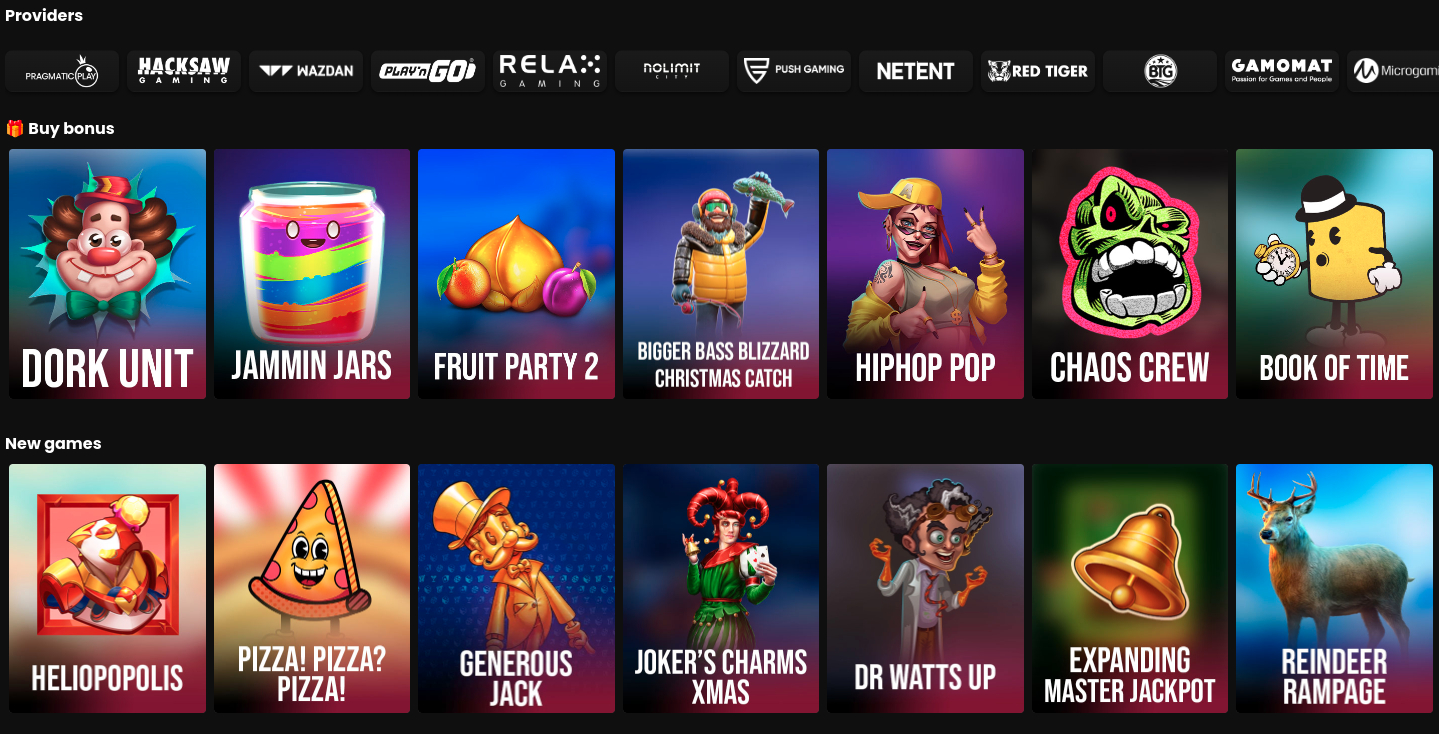Image resolution: width=1439 pixels, height=734 pixels.
Task: Select the Pragmatic Play provider logo
Action: click(x=62, y=71)
